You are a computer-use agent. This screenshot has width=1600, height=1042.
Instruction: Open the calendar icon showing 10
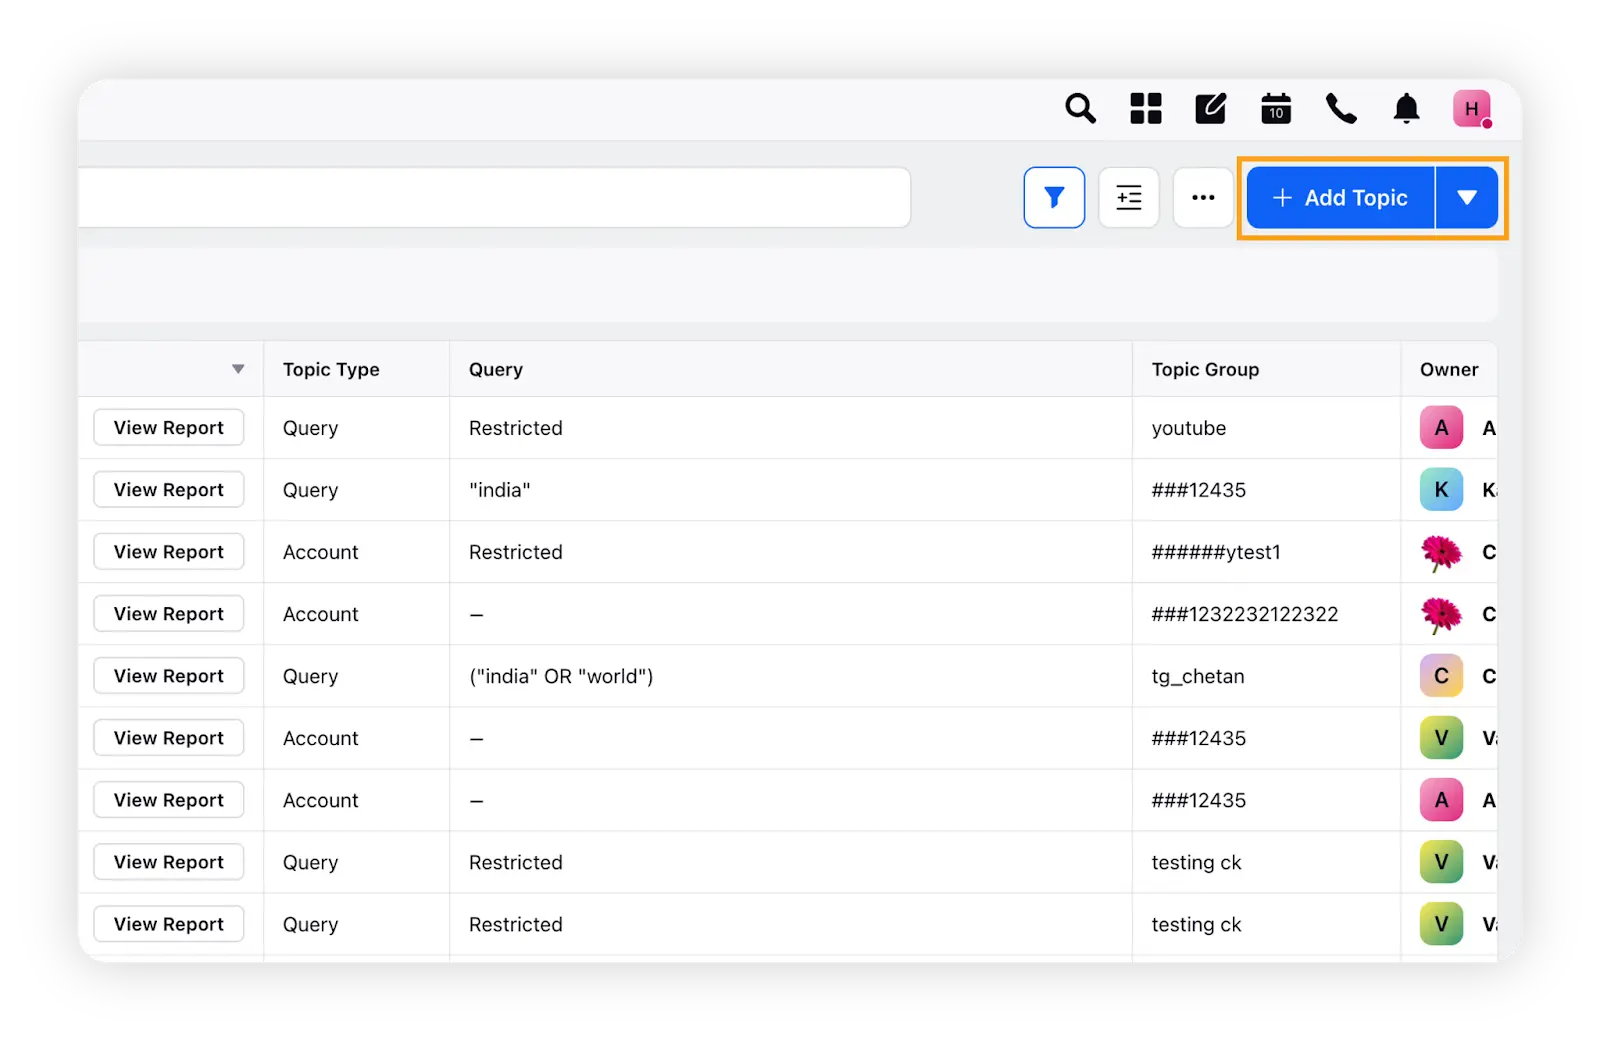[x=1275, y=108]
